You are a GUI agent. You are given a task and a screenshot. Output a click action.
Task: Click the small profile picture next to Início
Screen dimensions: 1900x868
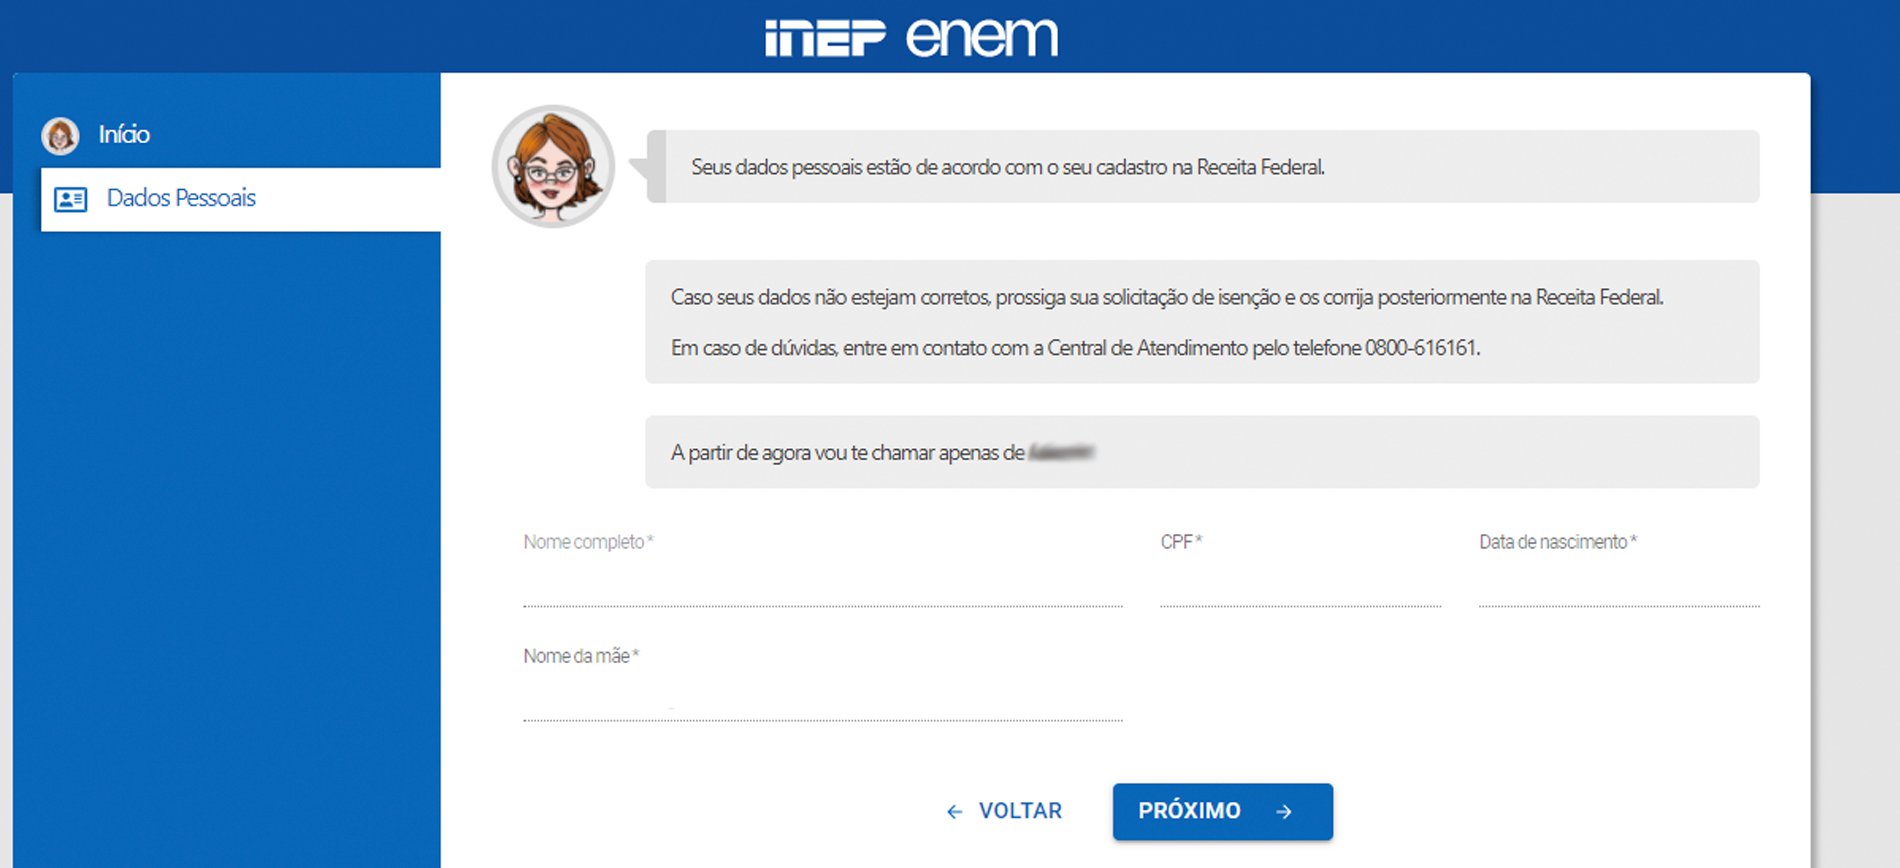coord(60,134)
